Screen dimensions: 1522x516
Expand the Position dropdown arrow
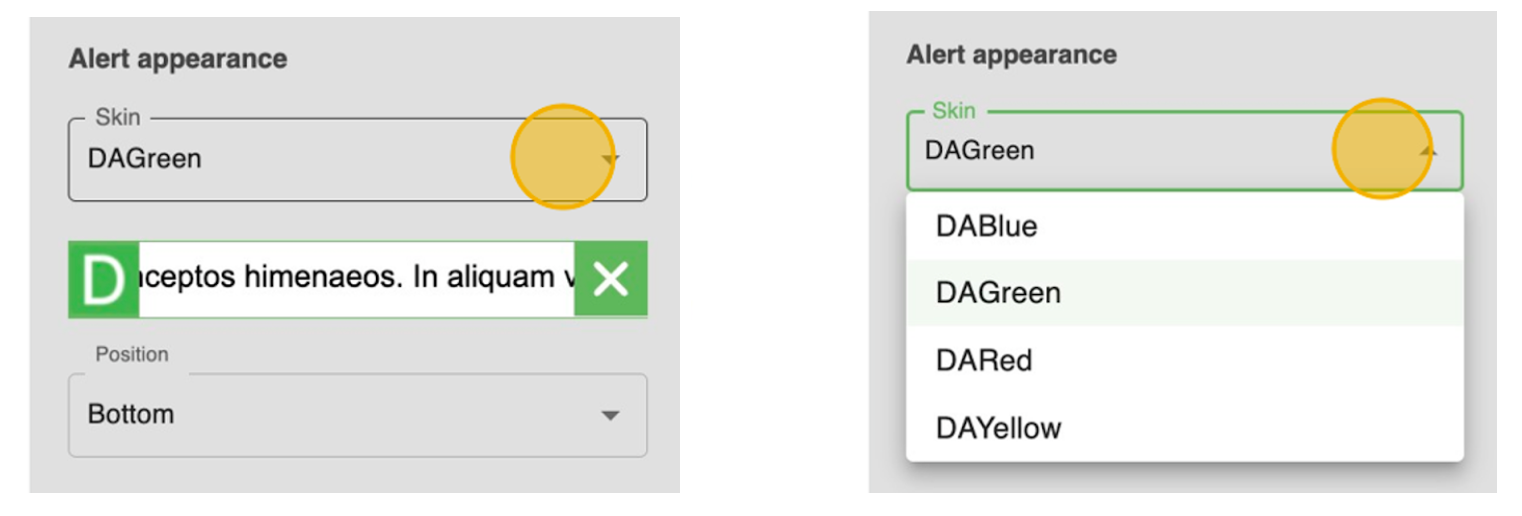pyautogui.click(x=610, y=415)
